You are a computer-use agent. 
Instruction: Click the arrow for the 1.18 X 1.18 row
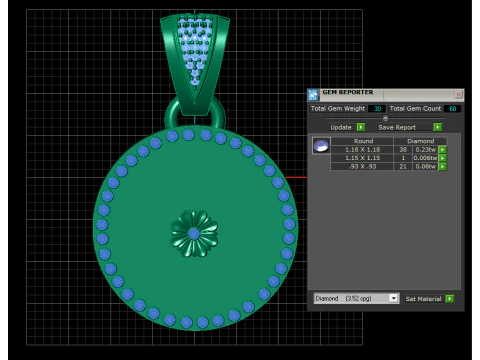pos(442,150)
